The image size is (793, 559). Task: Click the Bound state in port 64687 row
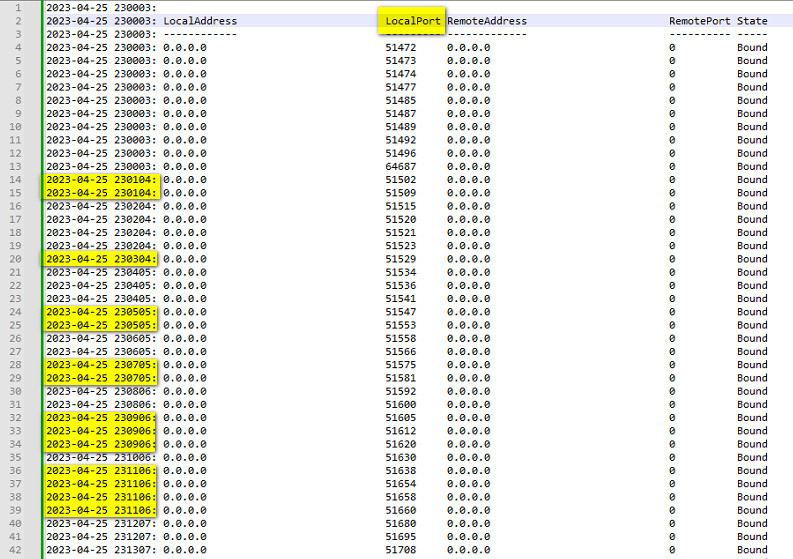[x=752, y=166]
